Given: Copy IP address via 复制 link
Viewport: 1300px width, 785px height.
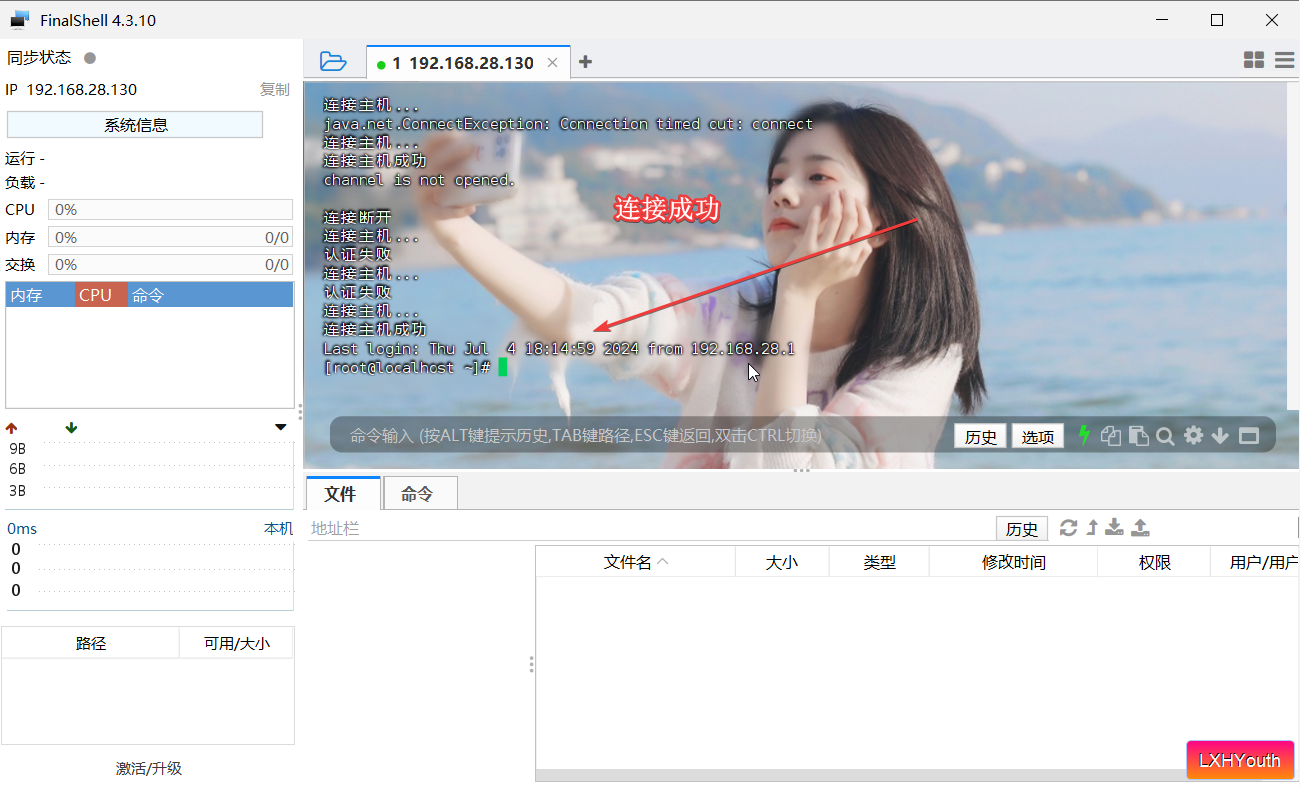Looking at the screenshot, I should click(274, 89).
